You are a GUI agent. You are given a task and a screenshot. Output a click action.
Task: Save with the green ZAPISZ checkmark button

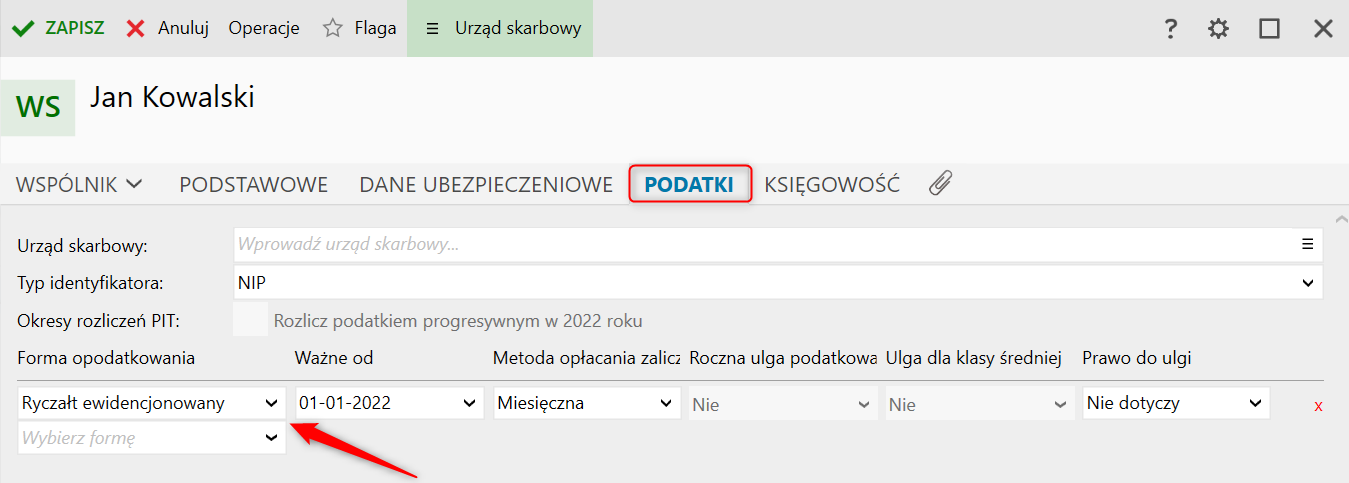[58, 28]
